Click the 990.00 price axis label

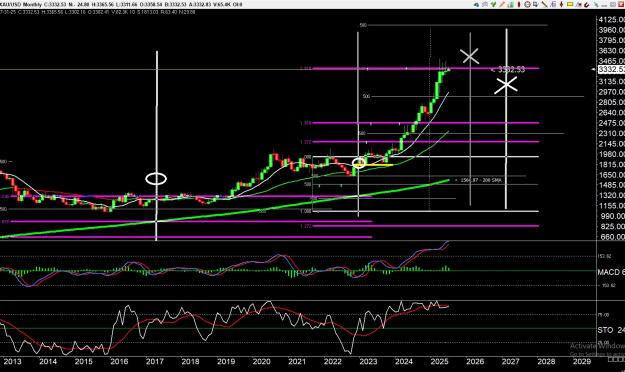pos(611,216)
